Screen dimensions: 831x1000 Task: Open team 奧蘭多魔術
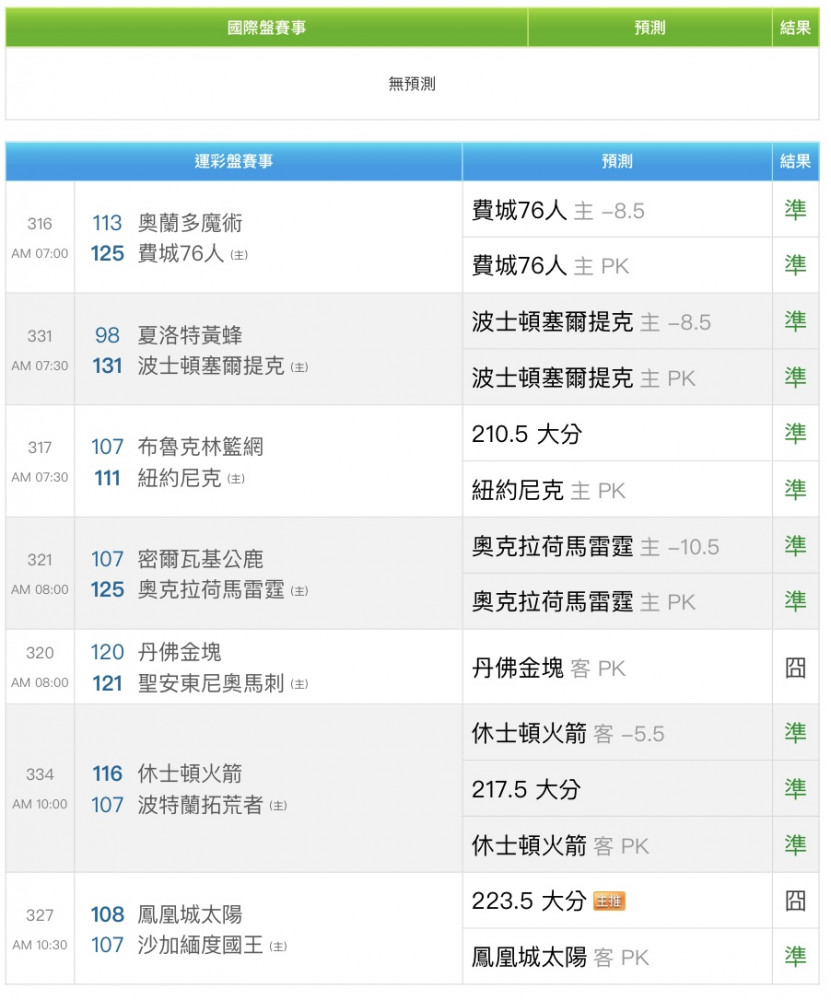pos(190,223)
